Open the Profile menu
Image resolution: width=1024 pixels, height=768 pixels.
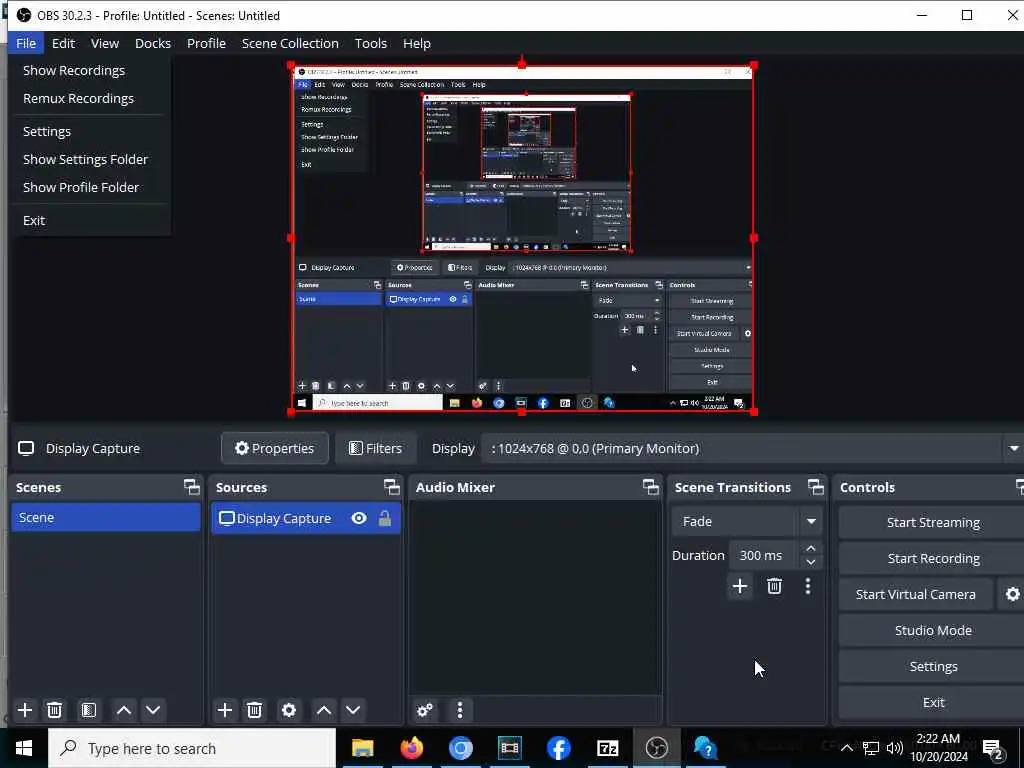(206, 43)
